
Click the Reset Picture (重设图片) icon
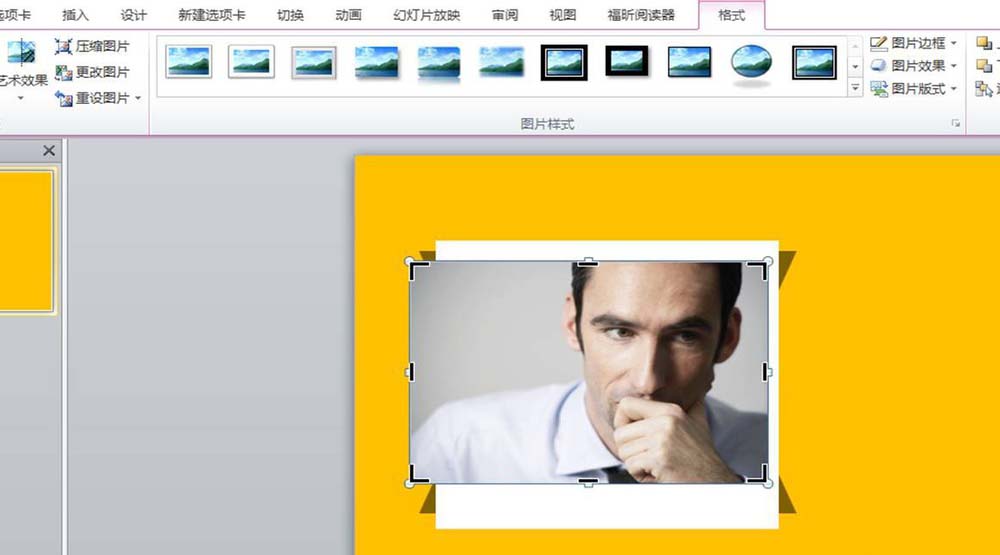click(x=63, y=98)
